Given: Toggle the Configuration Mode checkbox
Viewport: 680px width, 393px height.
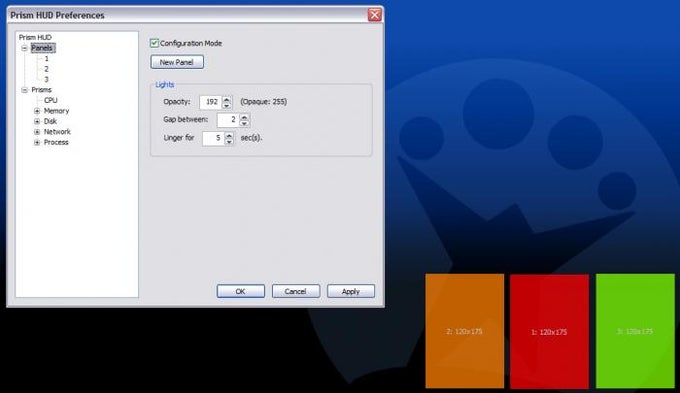Looking at the screenshot, I should [154, 43].
